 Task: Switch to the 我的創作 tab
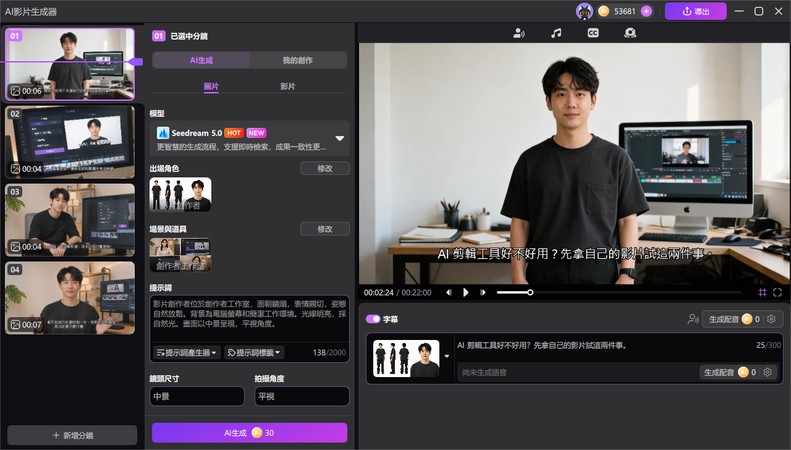298,60
